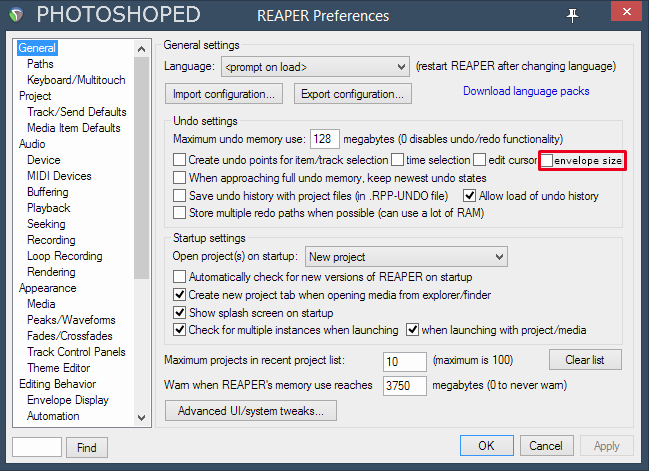Close the REAPER Preferences dialog
649x471 pixels.
[626, 11]
